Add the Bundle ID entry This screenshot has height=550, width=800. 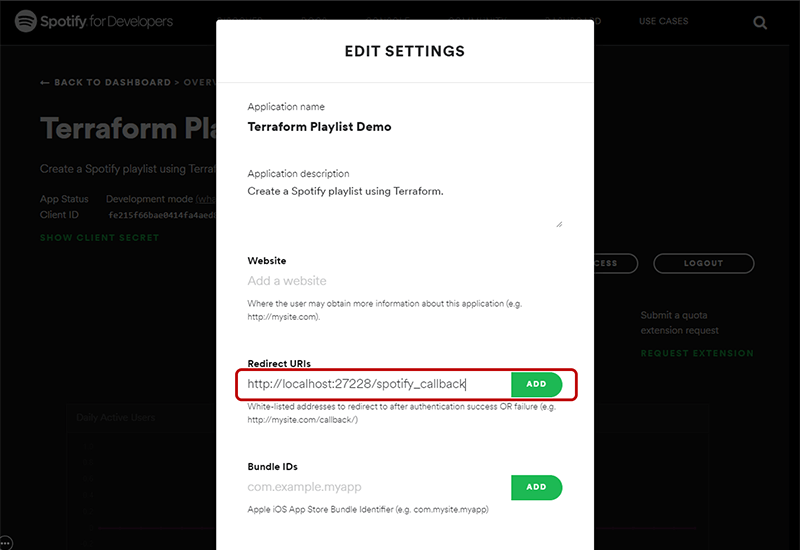coord(536,487)
